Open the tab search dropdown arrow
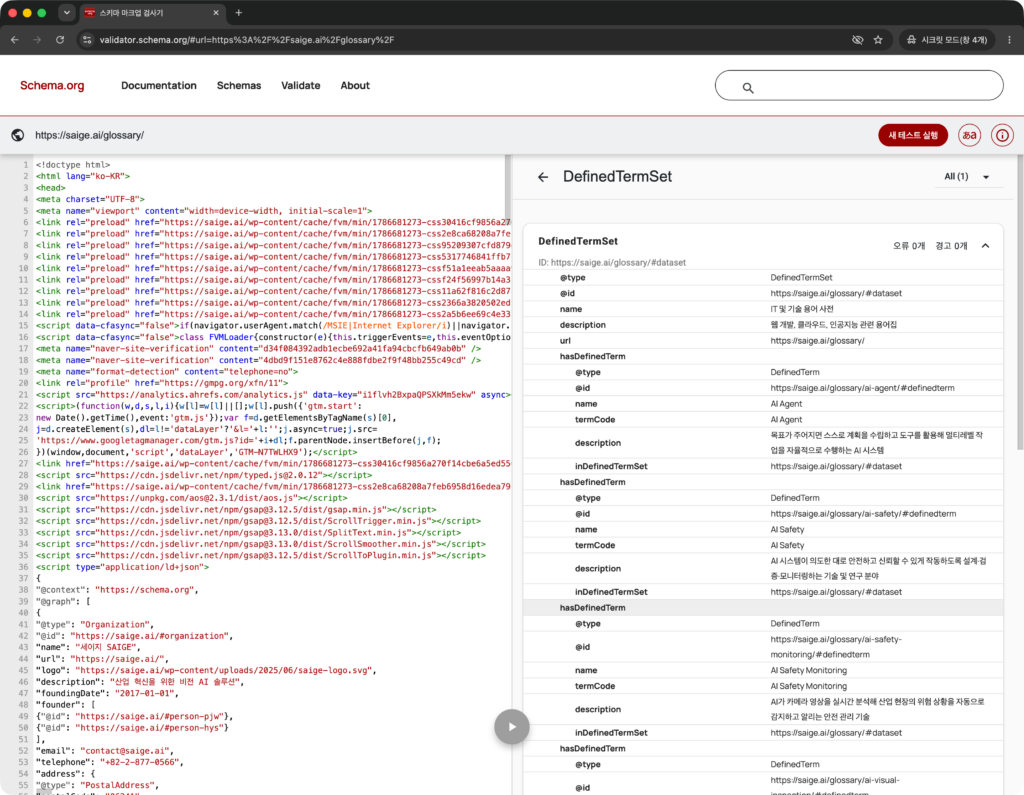Screen dimensions: 1024x795 tap(67, 12)
